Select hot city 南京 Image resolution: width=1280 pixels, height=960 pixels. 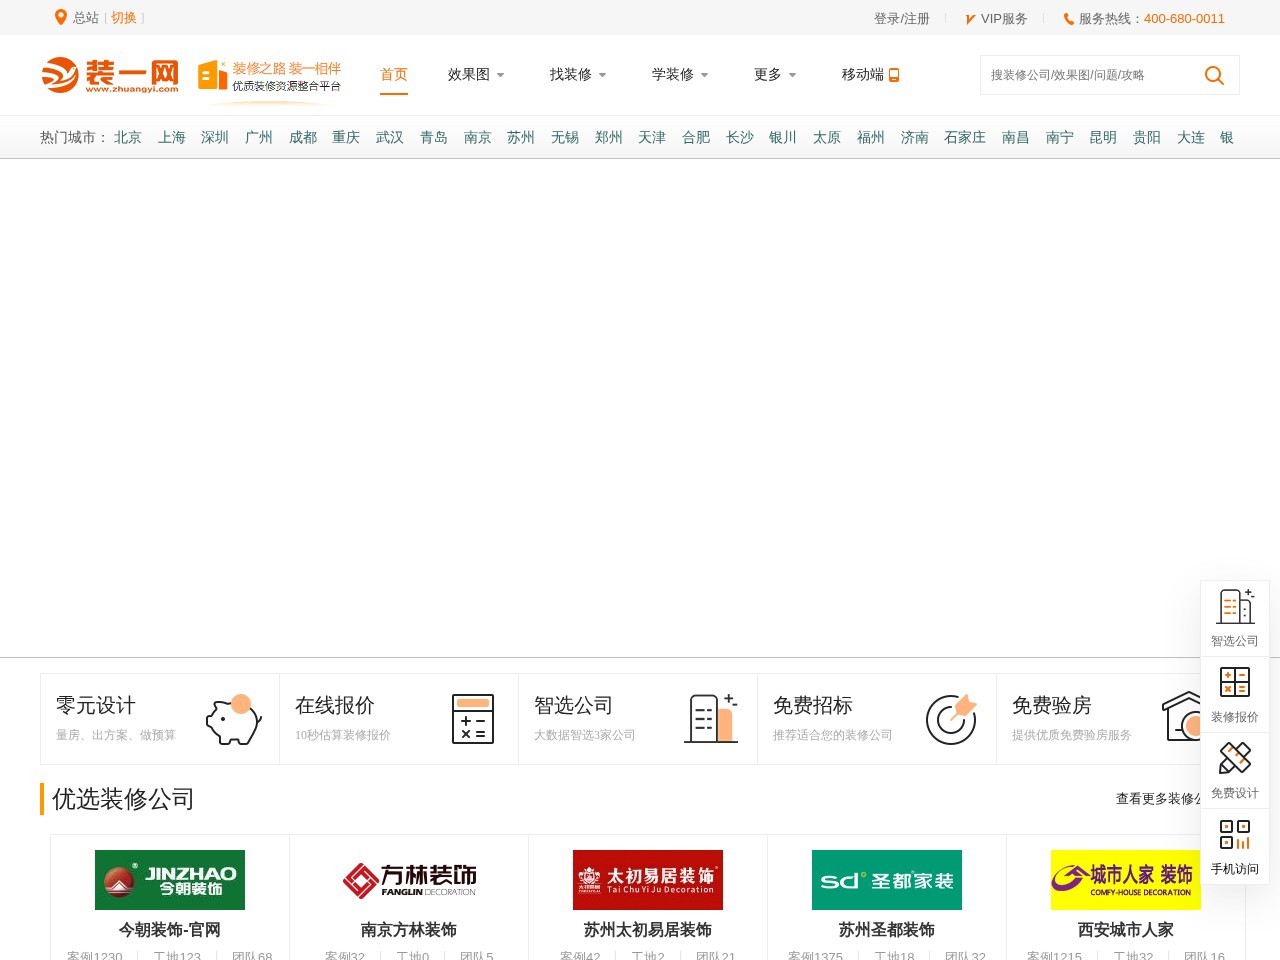478,138
